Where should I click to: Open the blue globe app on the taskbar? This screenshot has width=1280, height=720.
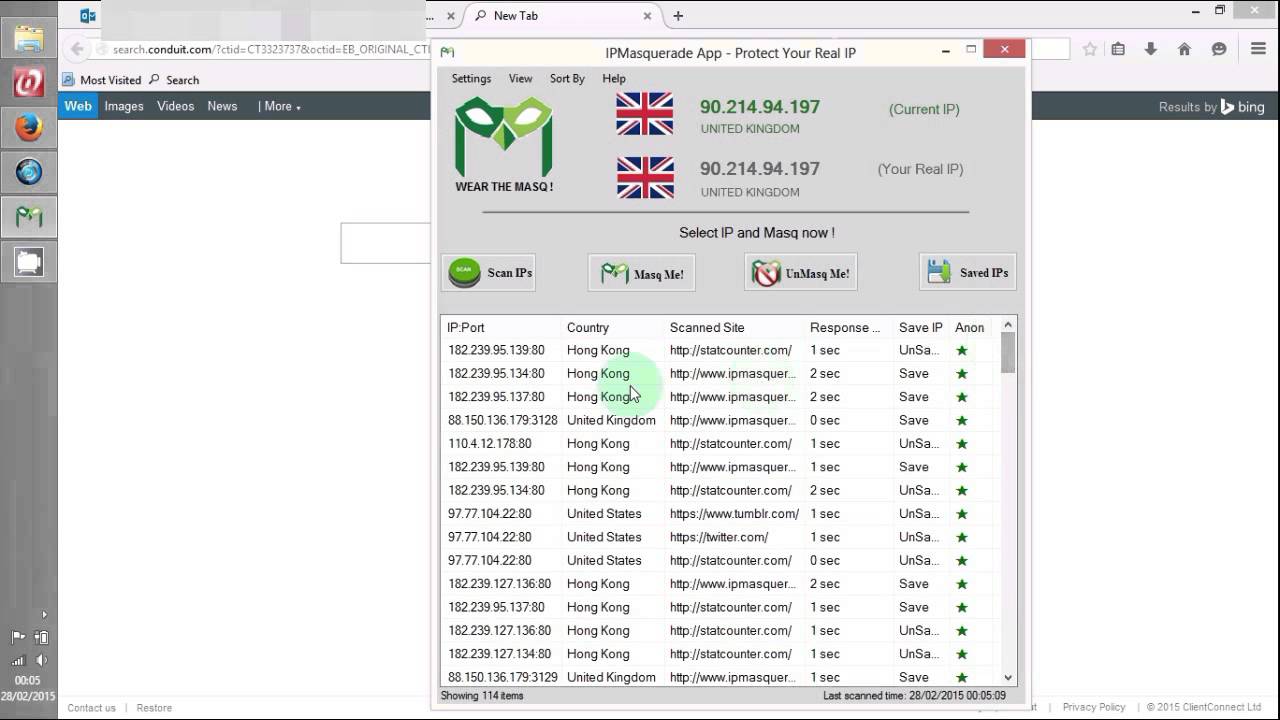tap(29, 173)
